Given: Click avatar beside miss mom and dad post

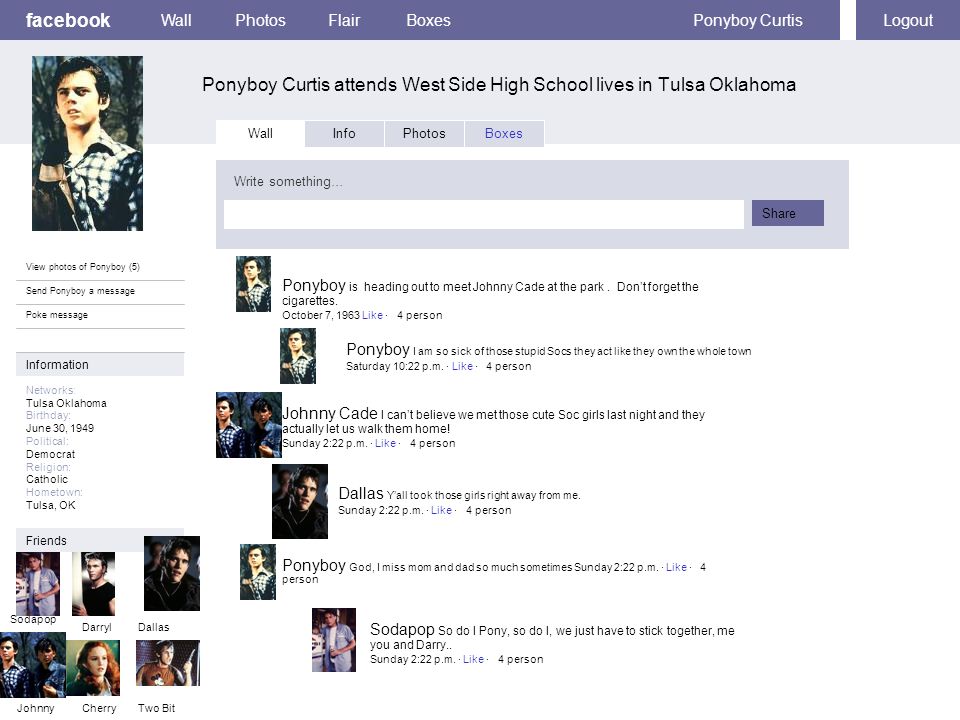Looking at the screenshot, I should click(x=258, y=572).
